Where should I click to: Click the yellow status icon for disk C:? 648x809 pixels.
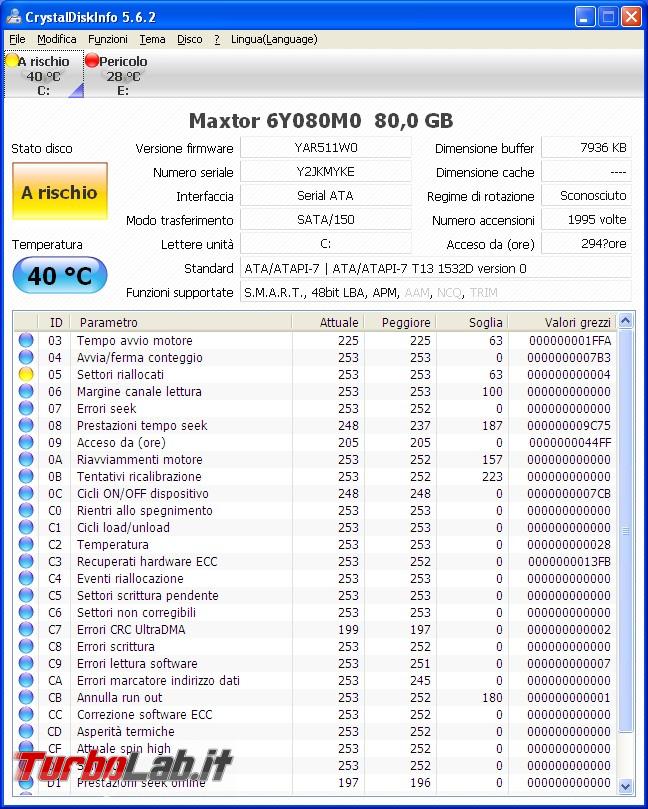12,61
